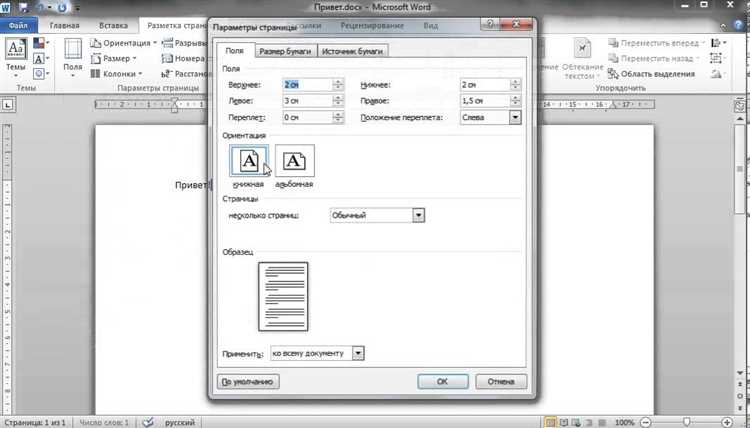The image size is (750, 428).
Task: Minimize the ribbon with the caret icon
Action: coord(723,26)
